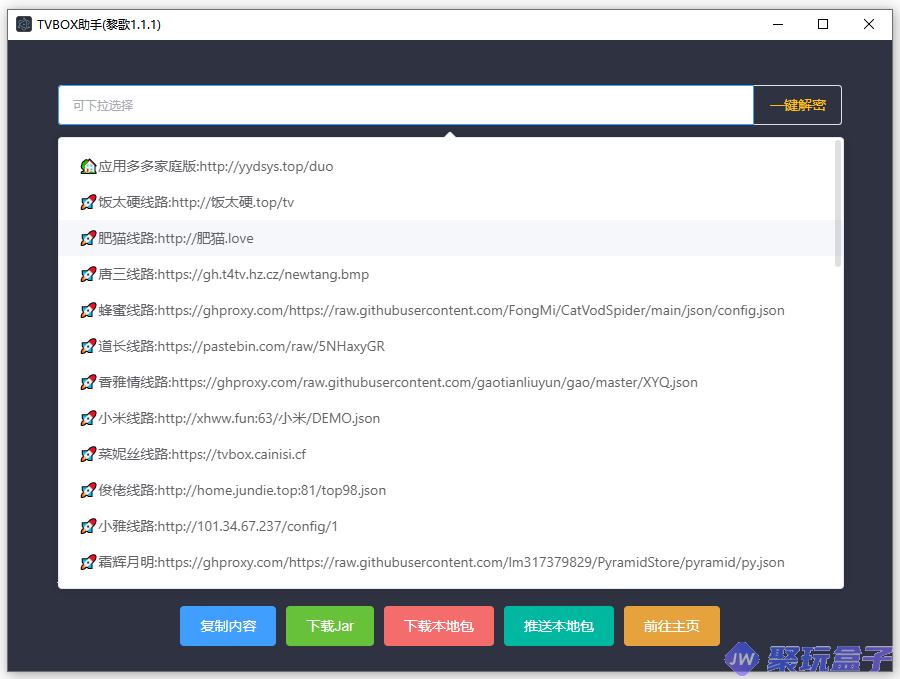
Task: Click the rocket icon beside 霜辉月明
Action: 88,562
